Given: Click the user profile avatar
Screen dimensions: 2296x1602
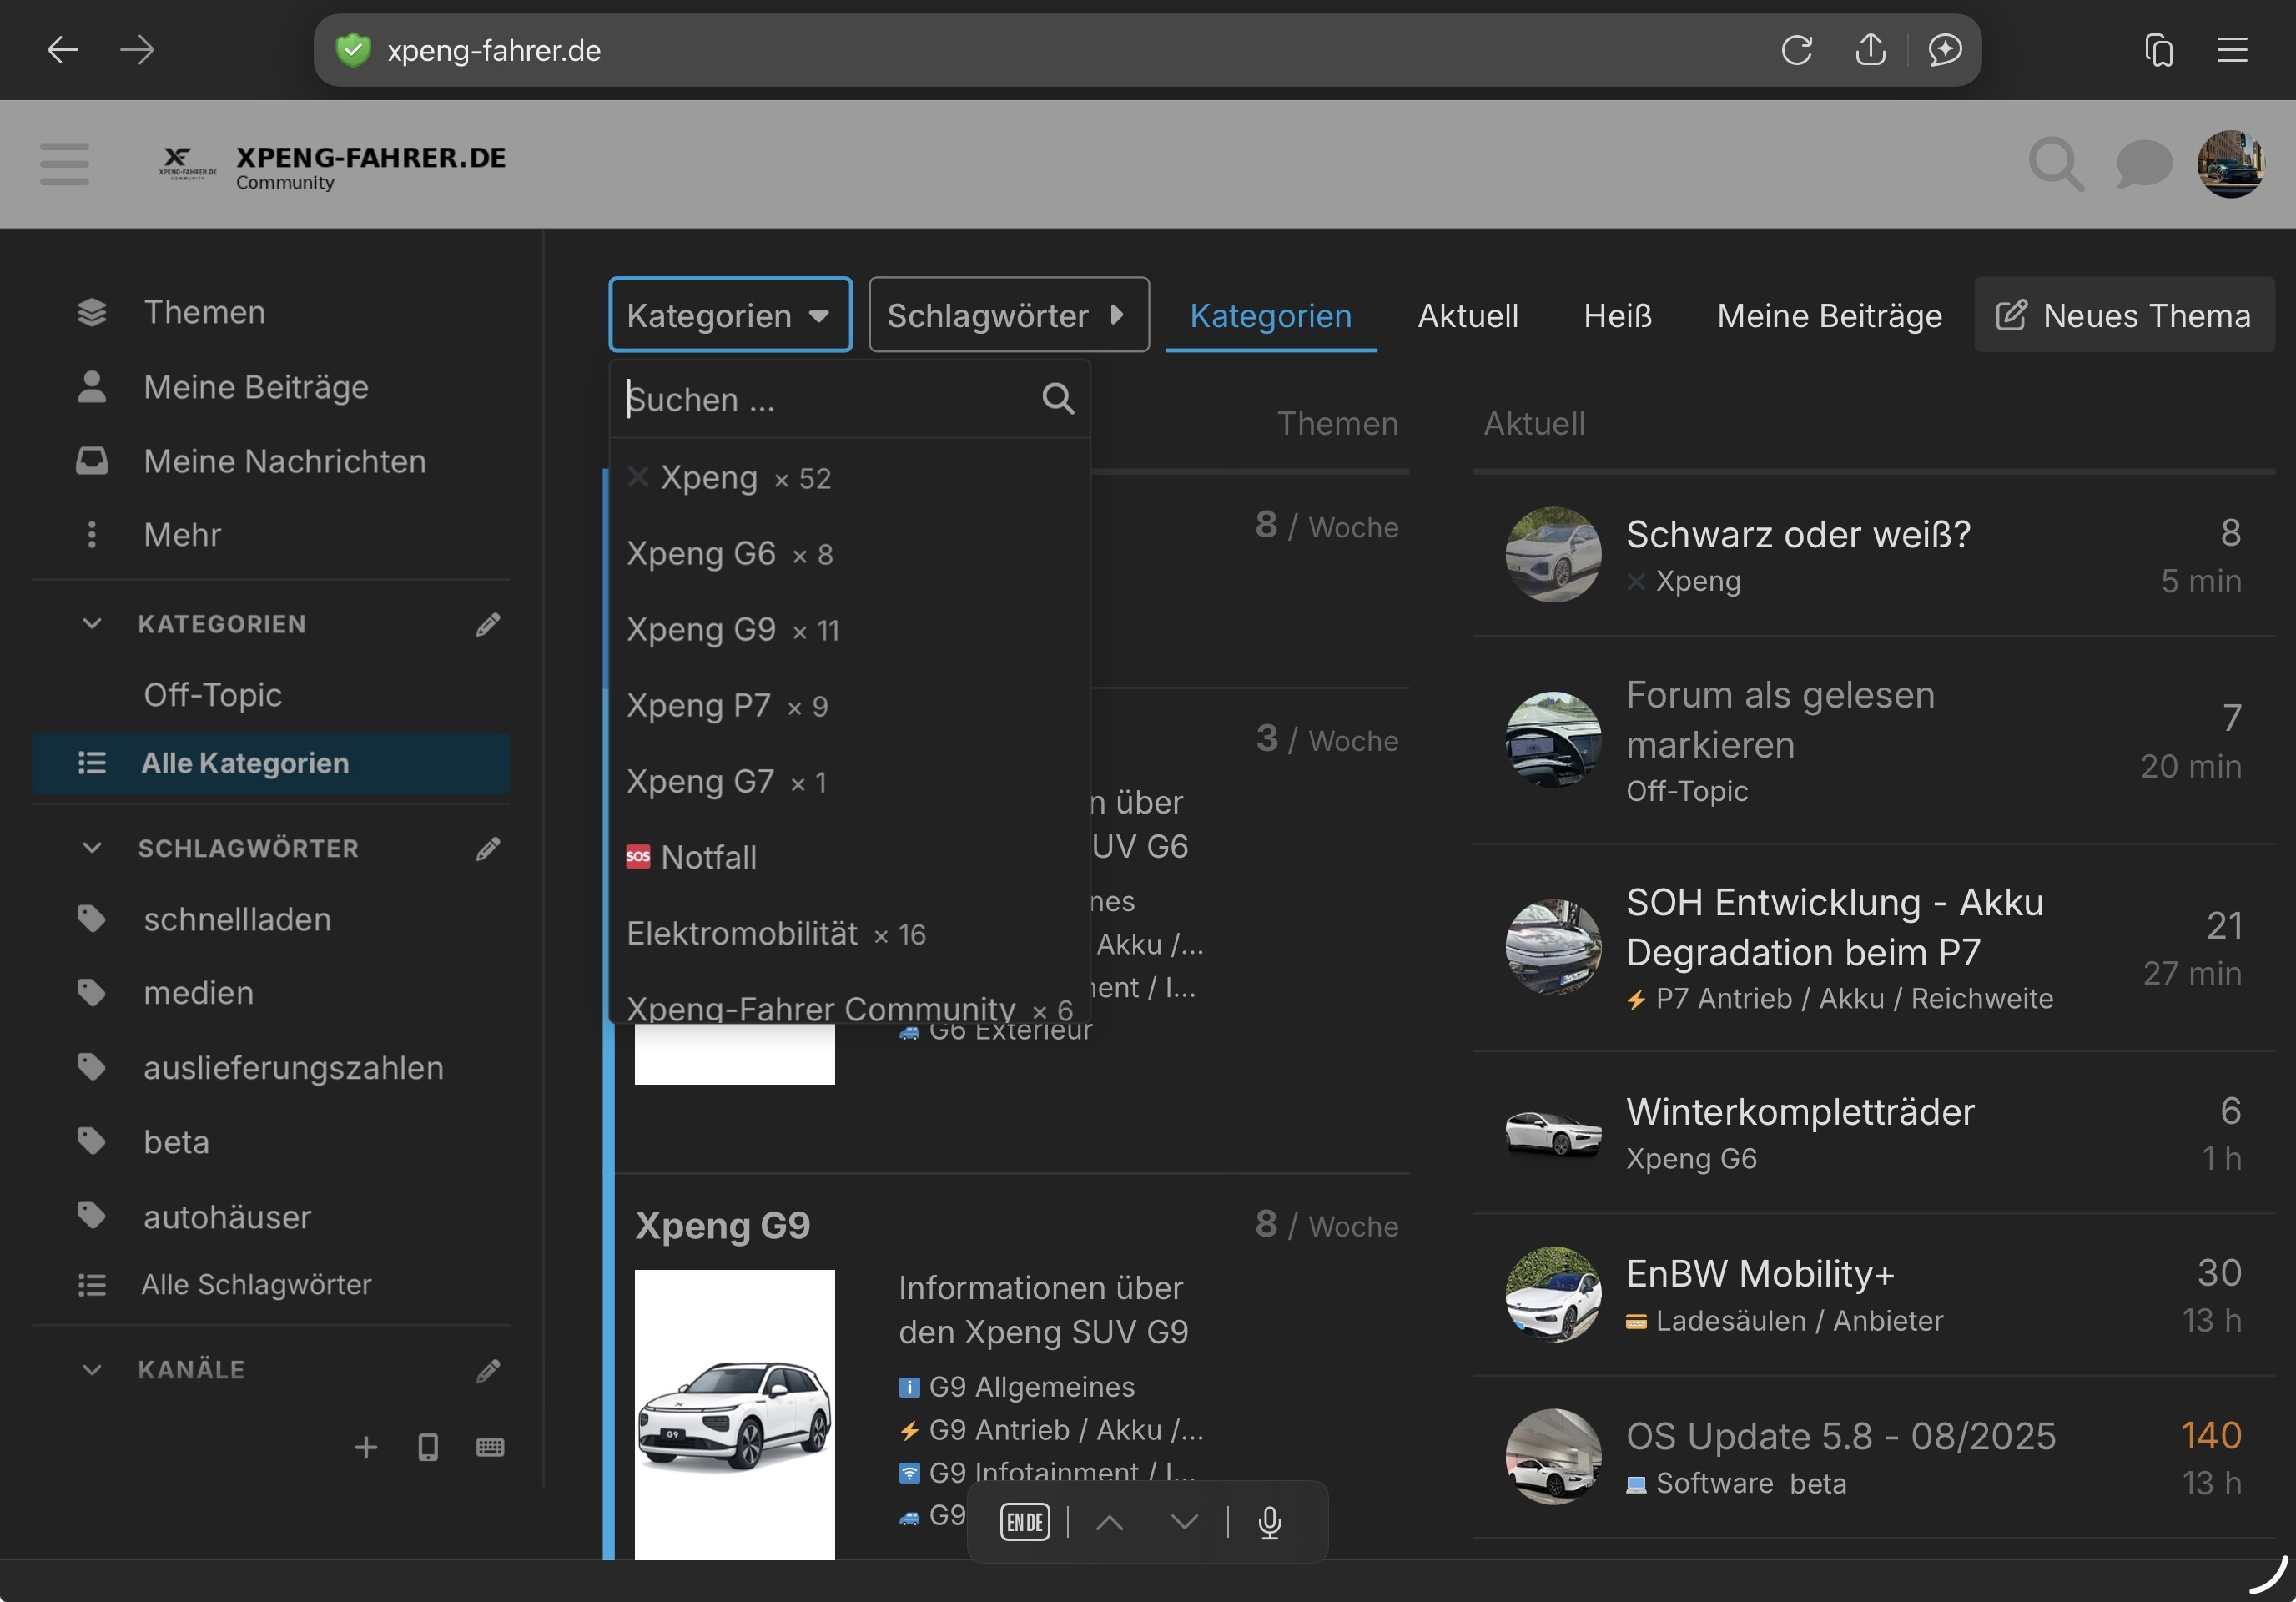Looking at the screenshot, I should coord(2229,164).
